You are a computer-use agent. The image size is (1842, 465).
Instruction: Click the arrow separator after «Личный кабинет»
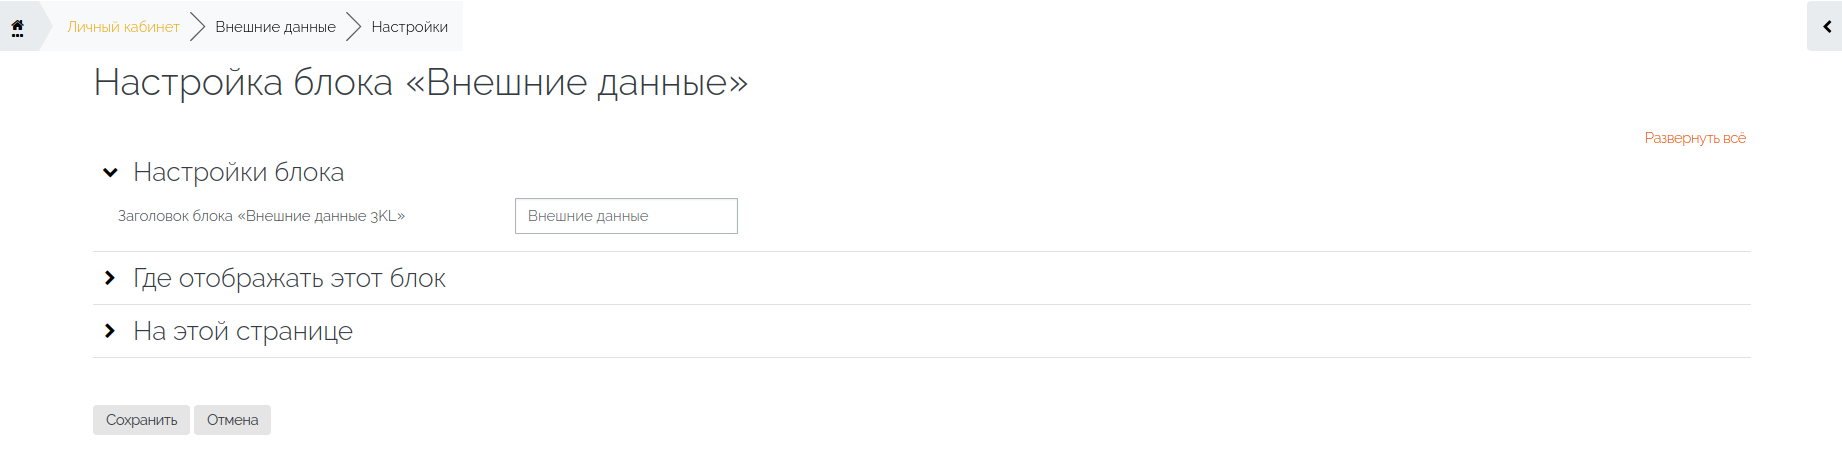[197, 27]
